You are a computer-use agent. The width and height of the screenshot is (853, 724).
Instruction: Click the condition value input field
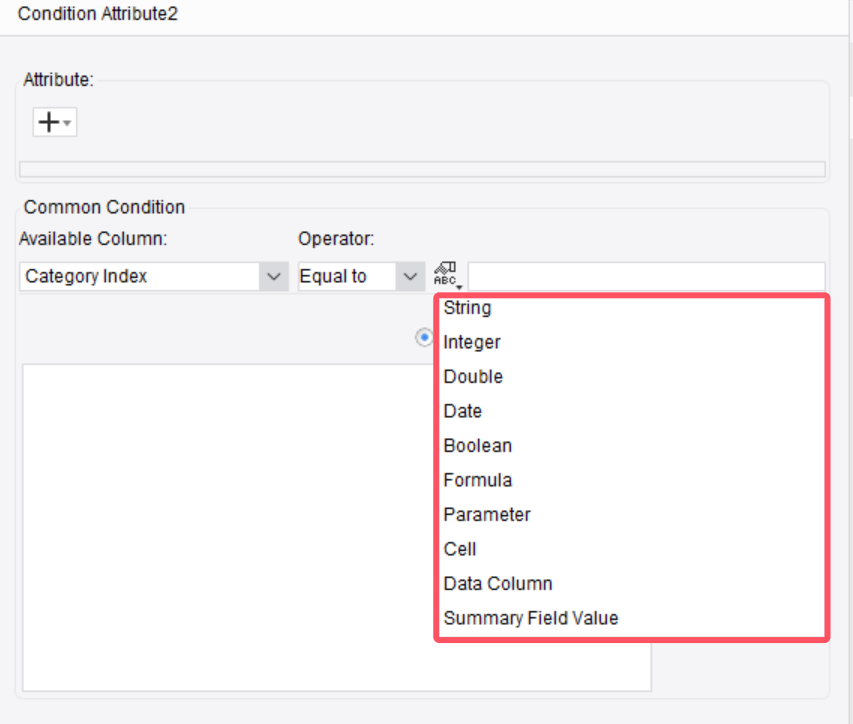click(x=646, y=276)
